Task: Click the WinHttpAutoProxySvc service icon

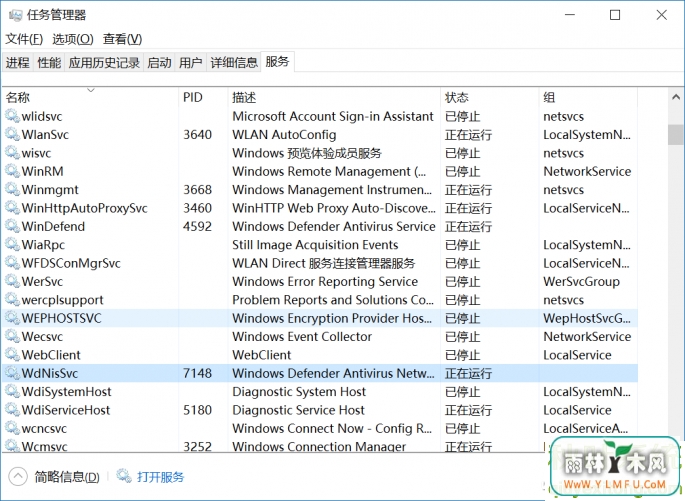Action: pyautogui.click(x=12, y=208)
